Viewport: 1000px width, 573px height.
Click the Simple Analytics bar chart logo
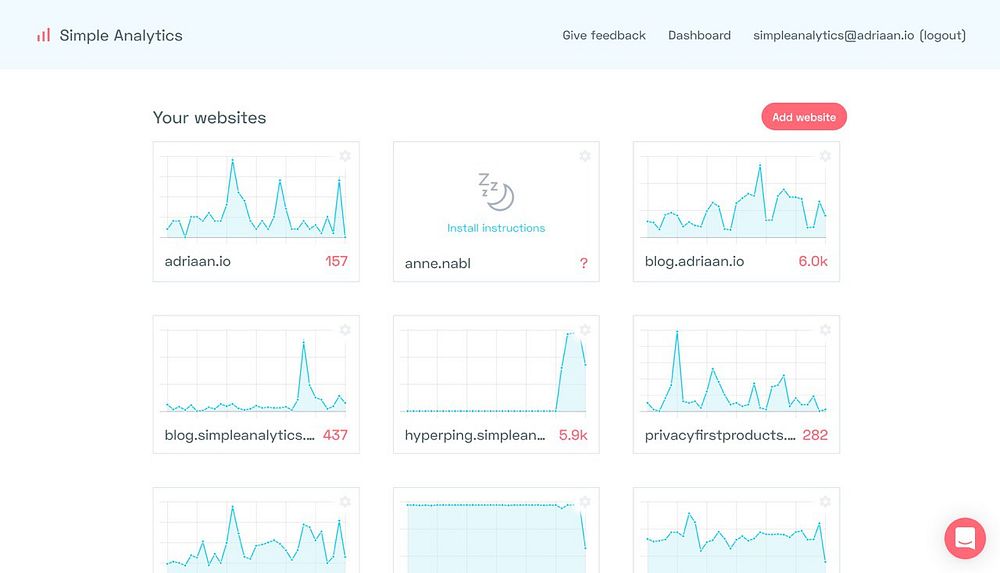click(x=43, y=35)
